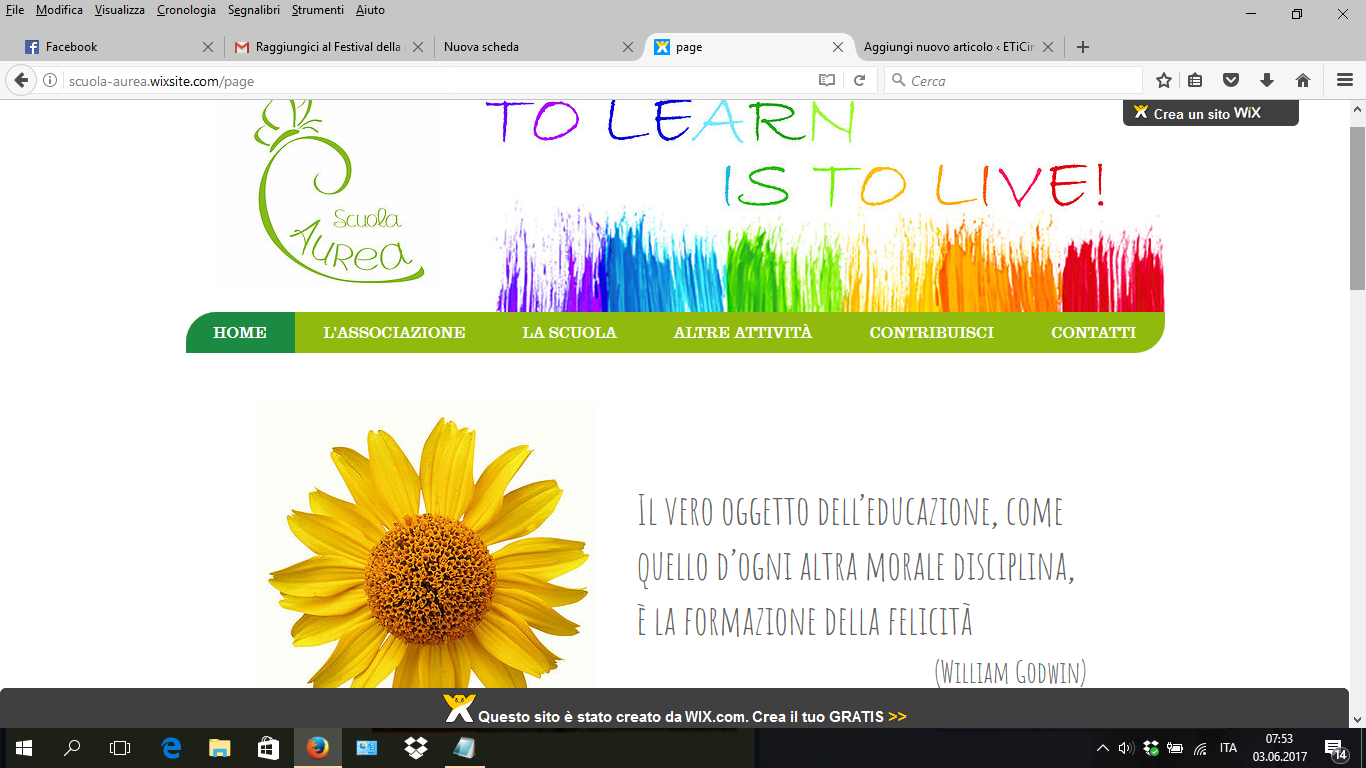
Task: Open Windows search magnifier in taskbar
Action: (x=72, y=747)
